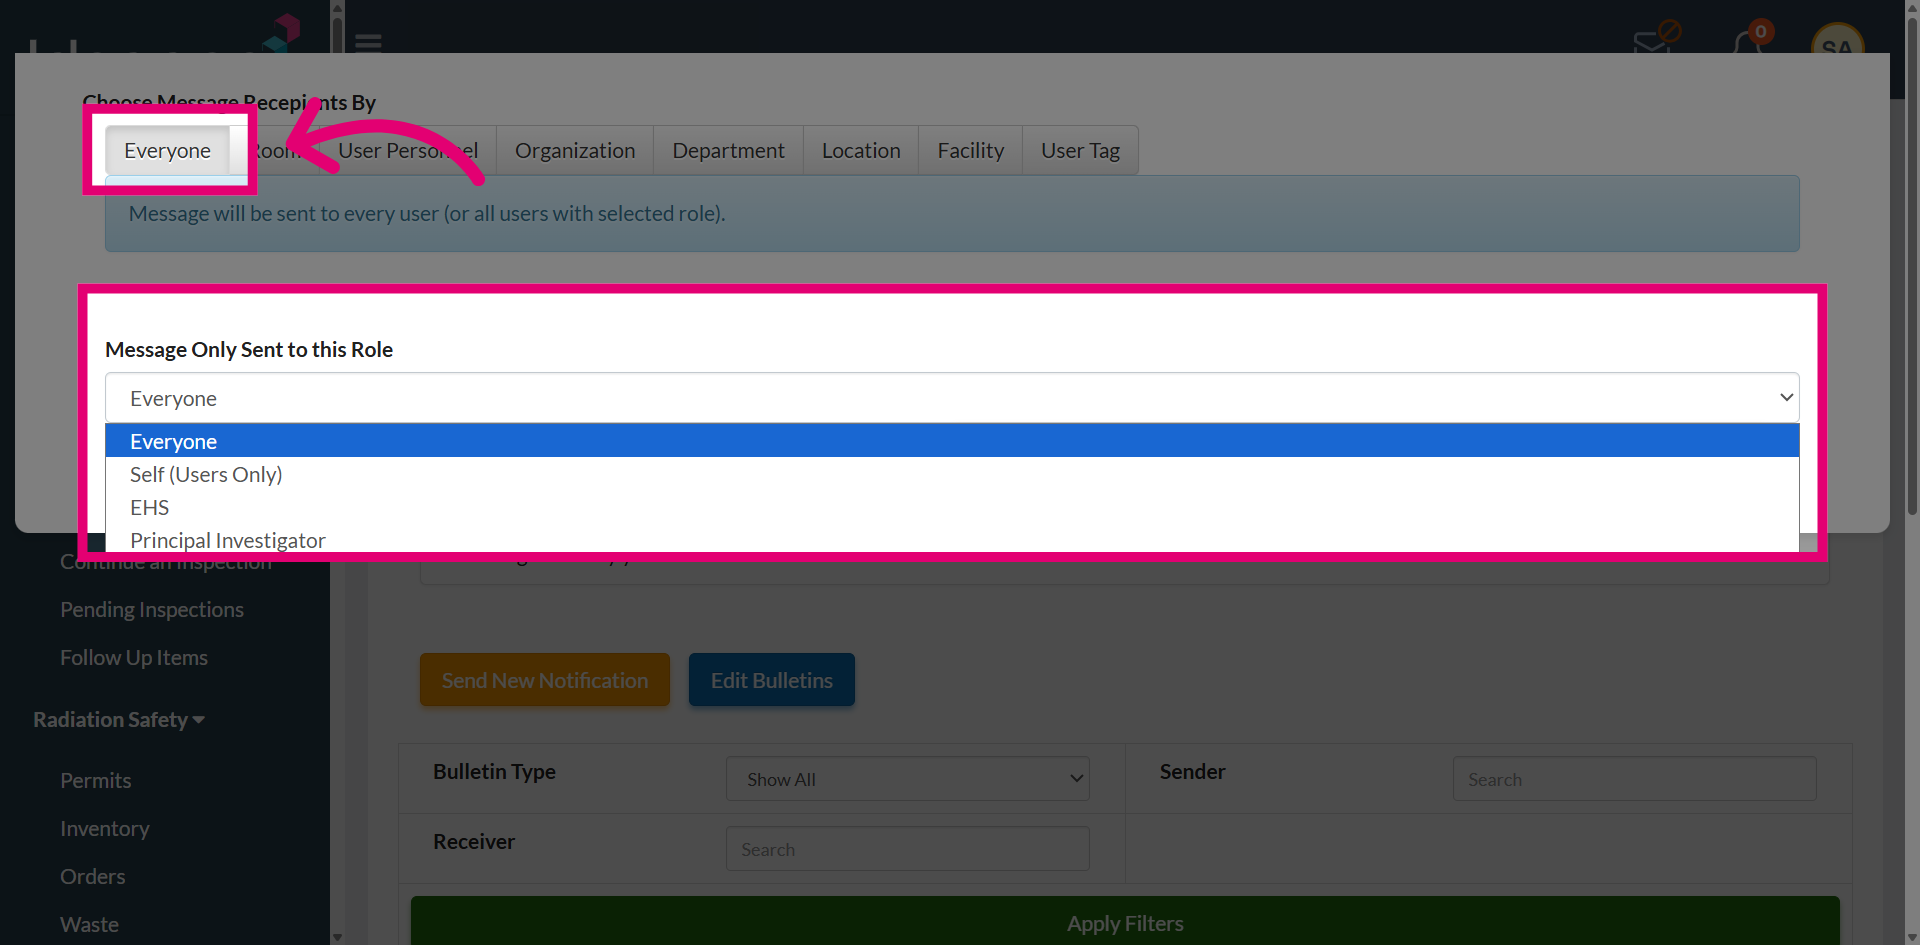
Task: Choose Self (Users Only) role option
Action: 952,474
